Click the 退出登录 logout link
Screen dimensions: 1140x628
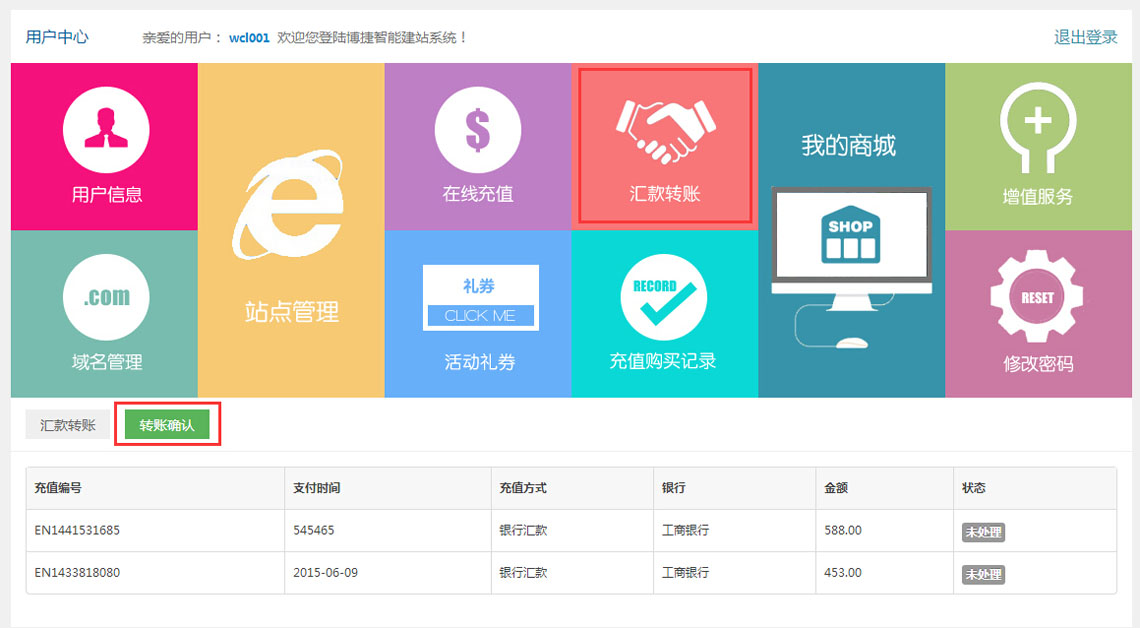[x=1085, y=37]
